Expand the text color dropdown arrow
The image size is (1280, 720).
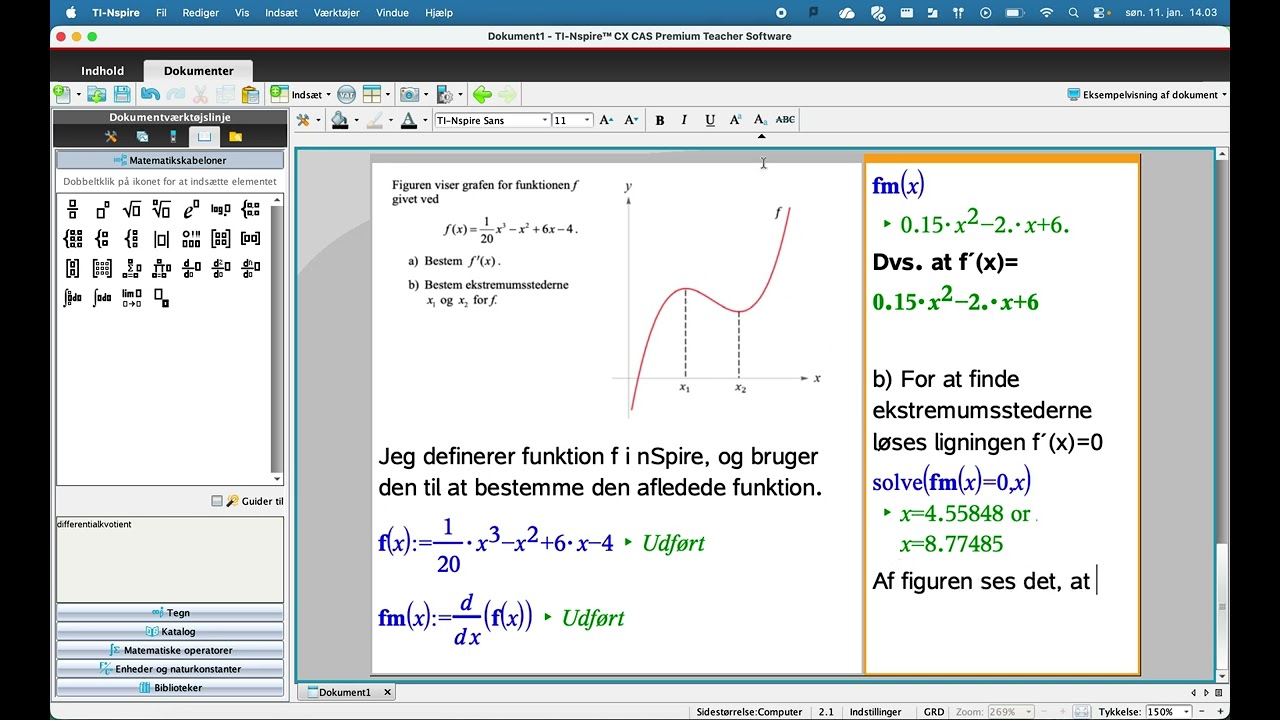click(x=425, y=120)
